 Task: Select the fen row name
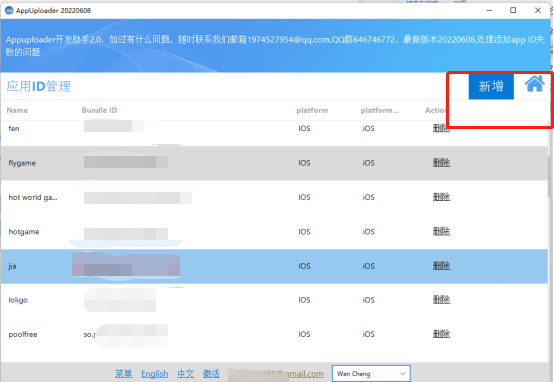tap(14, 128)
